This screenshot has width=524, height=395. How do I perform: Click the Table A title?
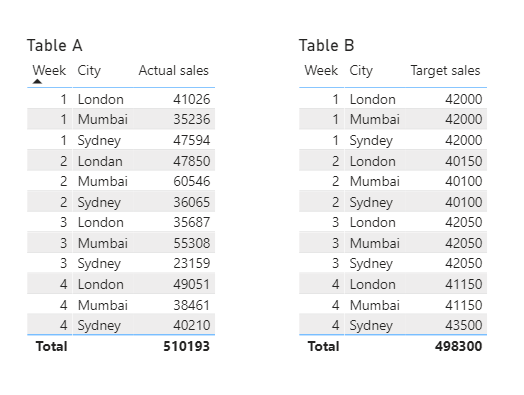[54, 45]
